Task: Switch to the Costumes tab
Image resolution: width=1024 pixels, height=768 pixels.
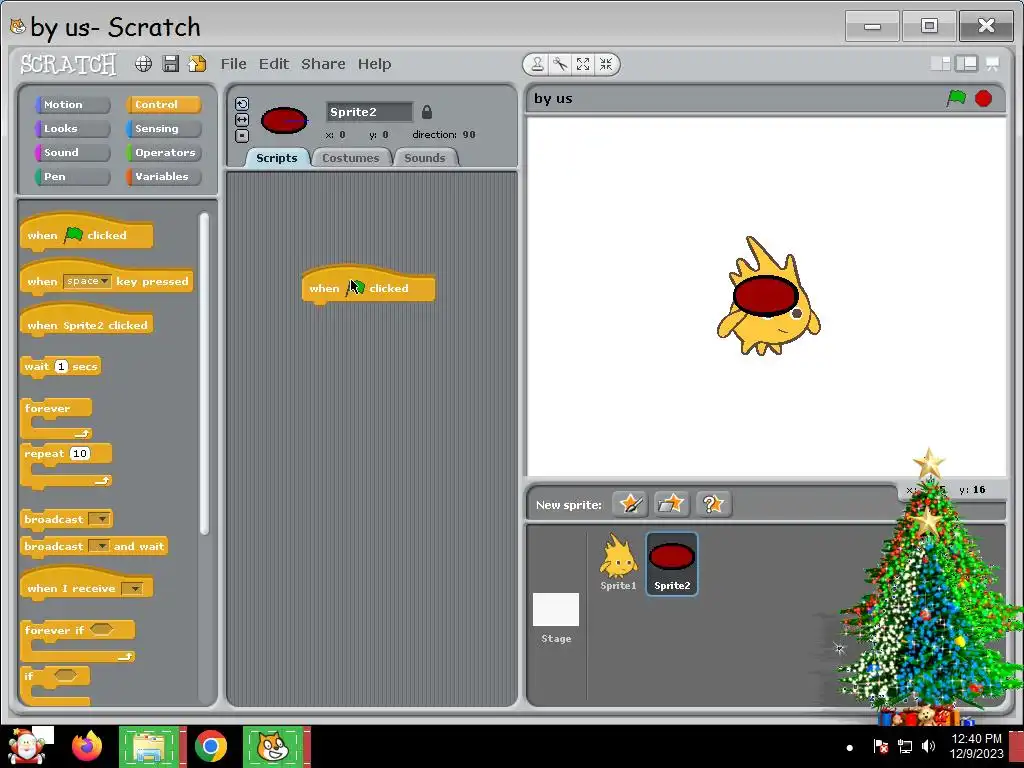Action: [351, 158]
